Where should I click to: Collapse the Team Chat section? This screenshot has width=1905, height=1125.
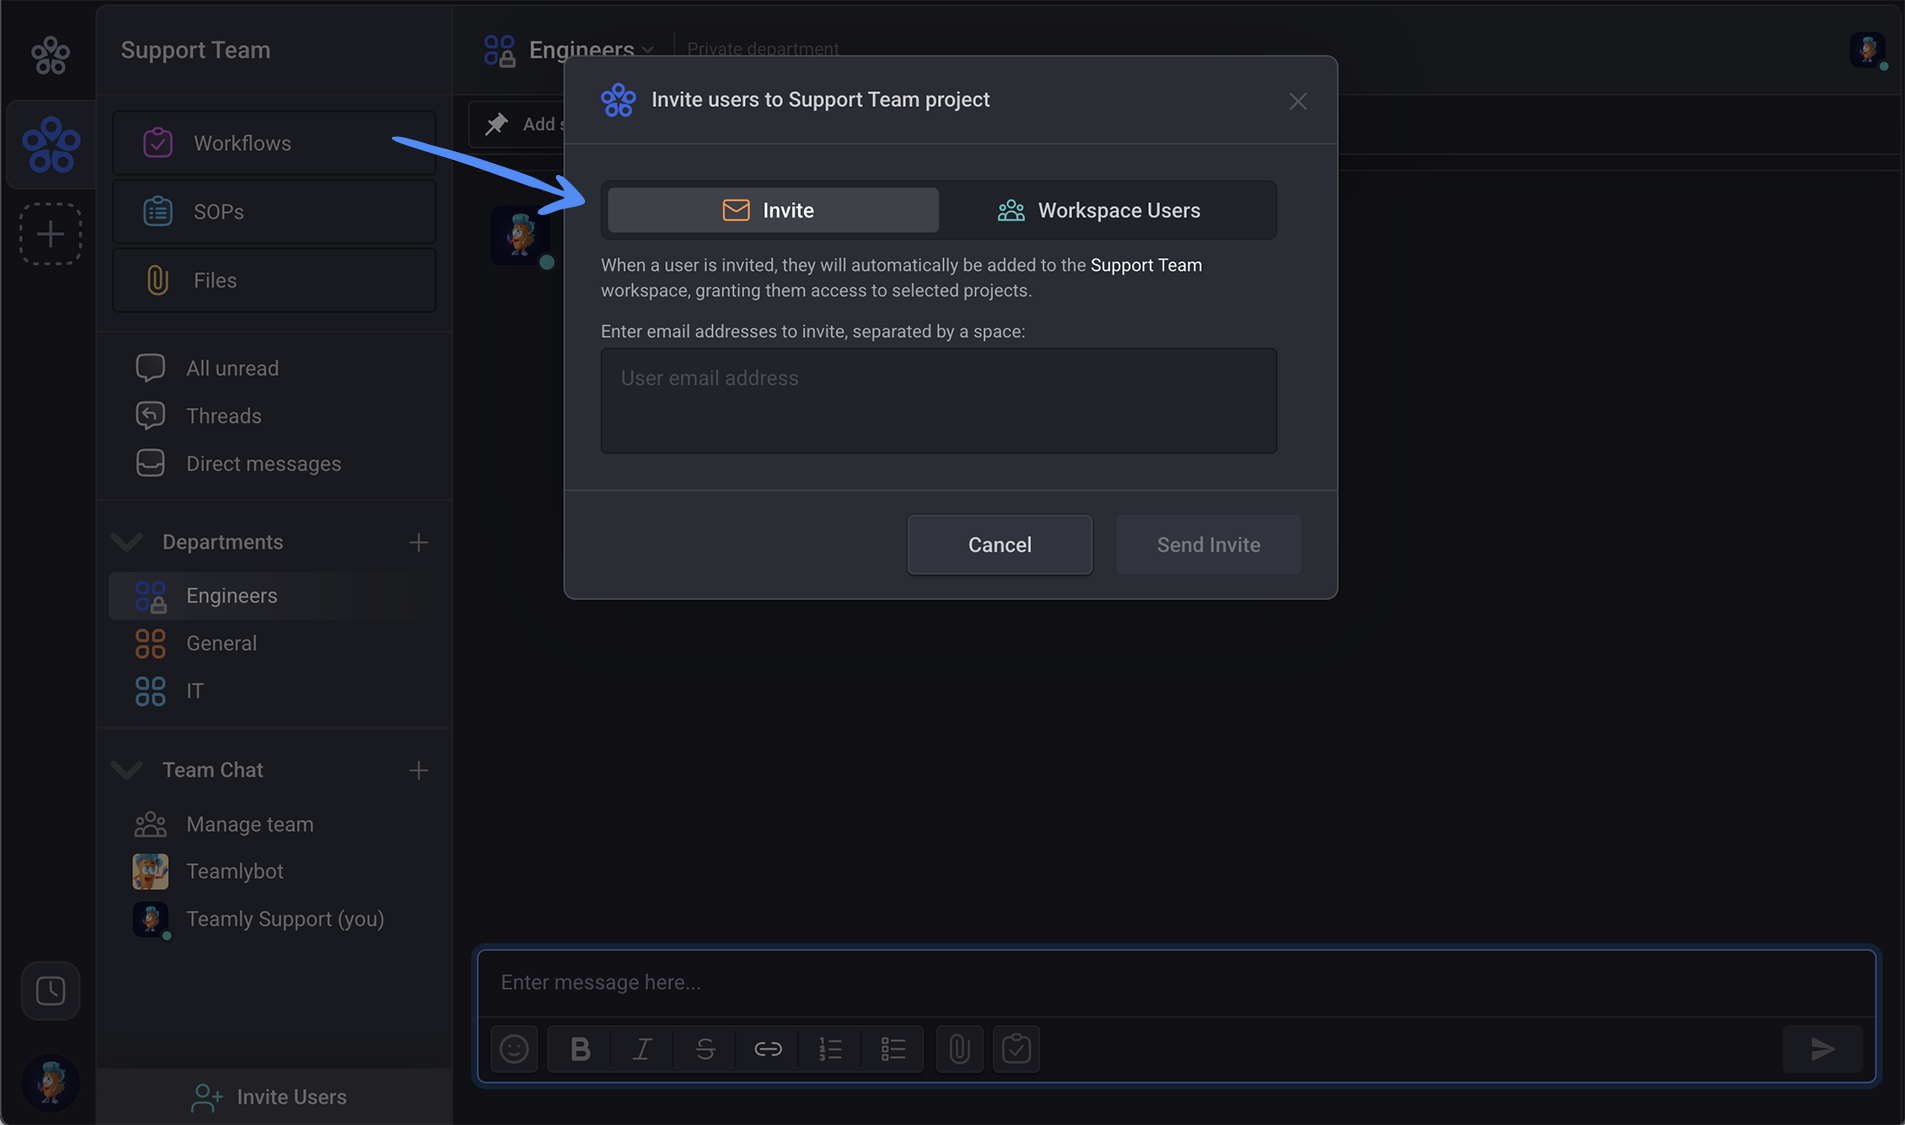click(x=127, y=770)
